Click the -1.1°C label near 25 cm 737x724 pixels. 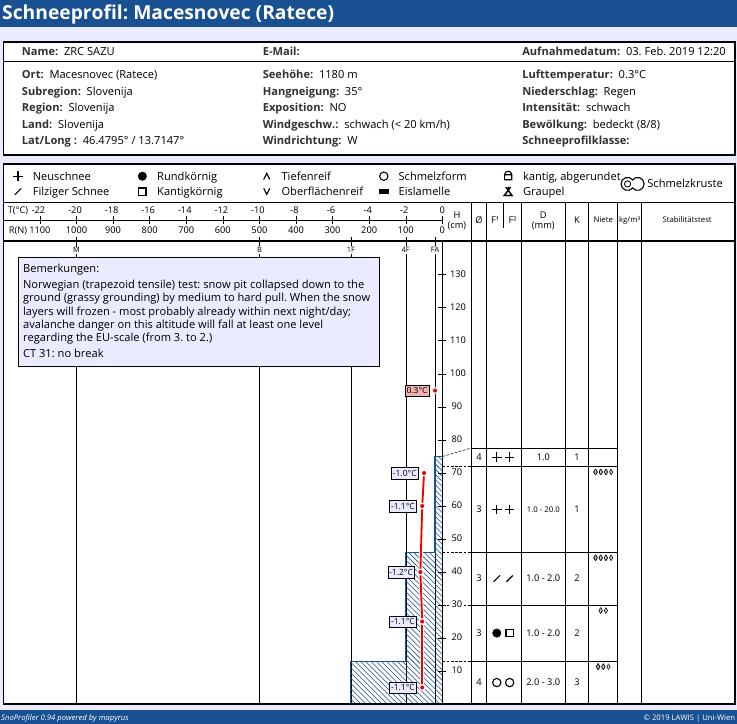pyautogui.click(x=403, y=622)
